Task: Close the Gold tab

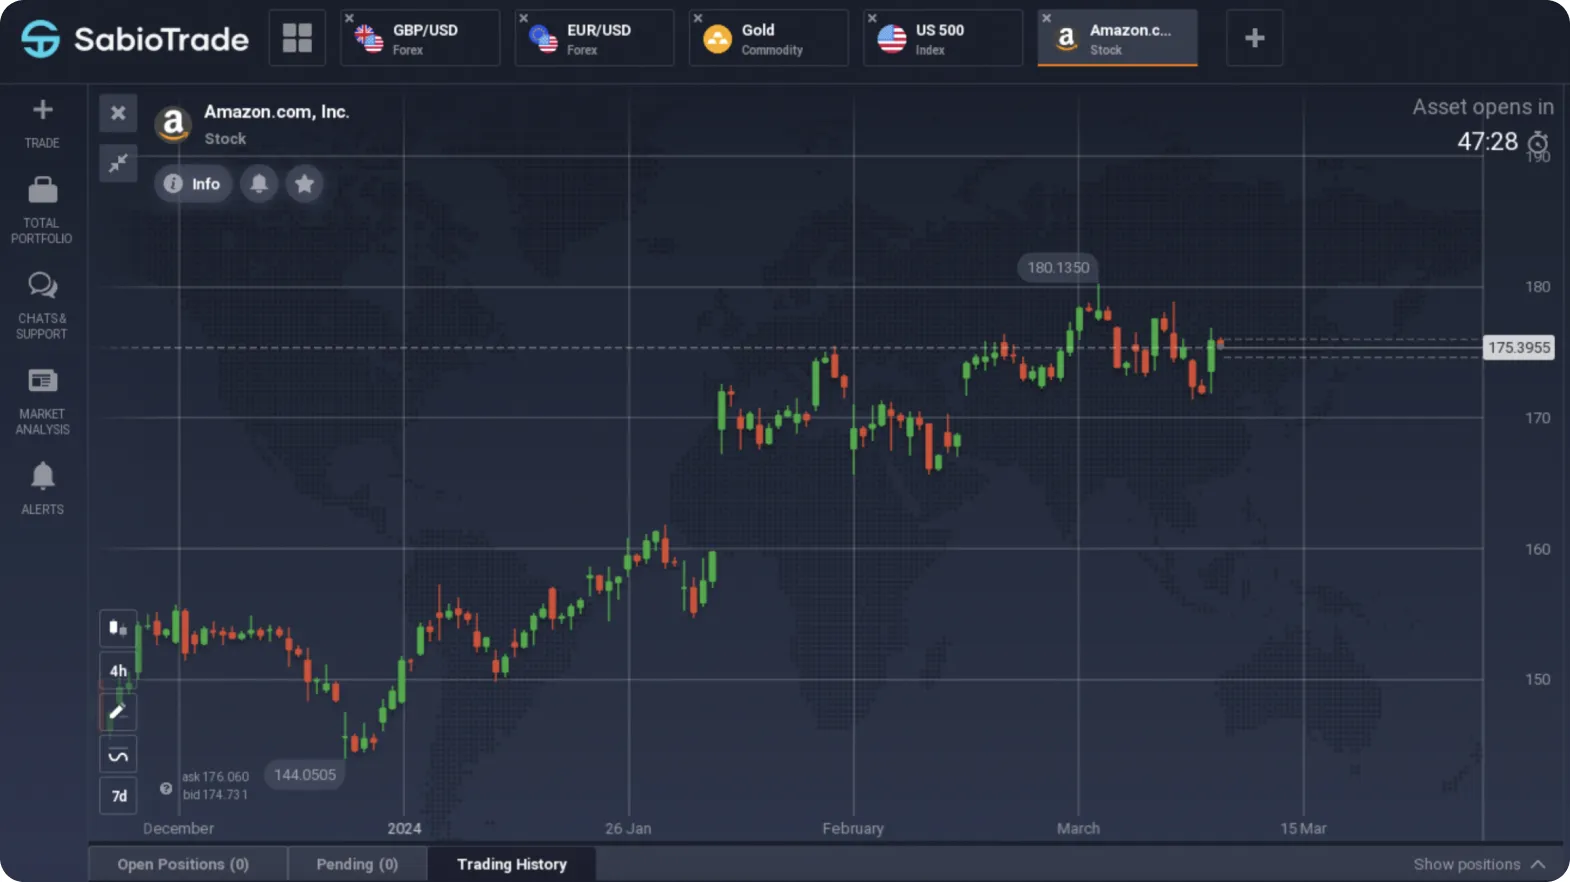Action: click(698, 18)
